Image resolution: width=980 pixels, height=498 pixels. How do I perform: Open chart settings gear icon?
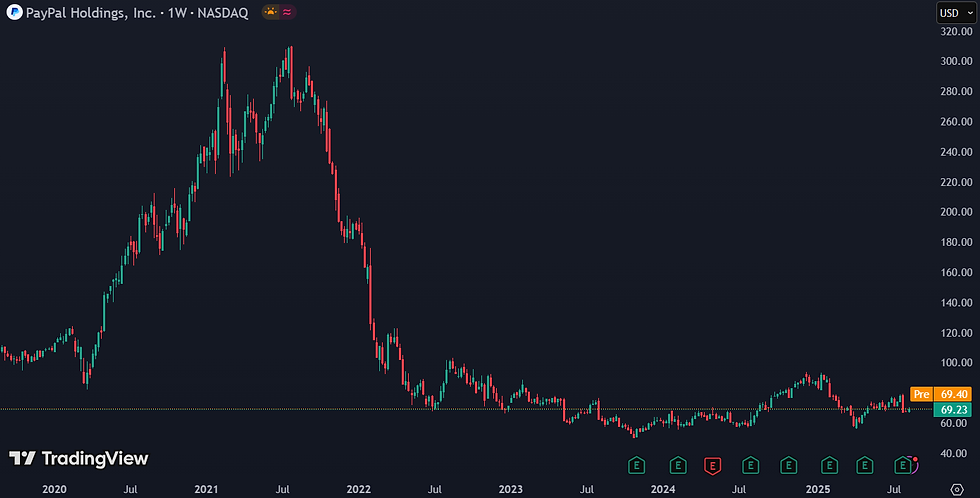pos(957,489)
